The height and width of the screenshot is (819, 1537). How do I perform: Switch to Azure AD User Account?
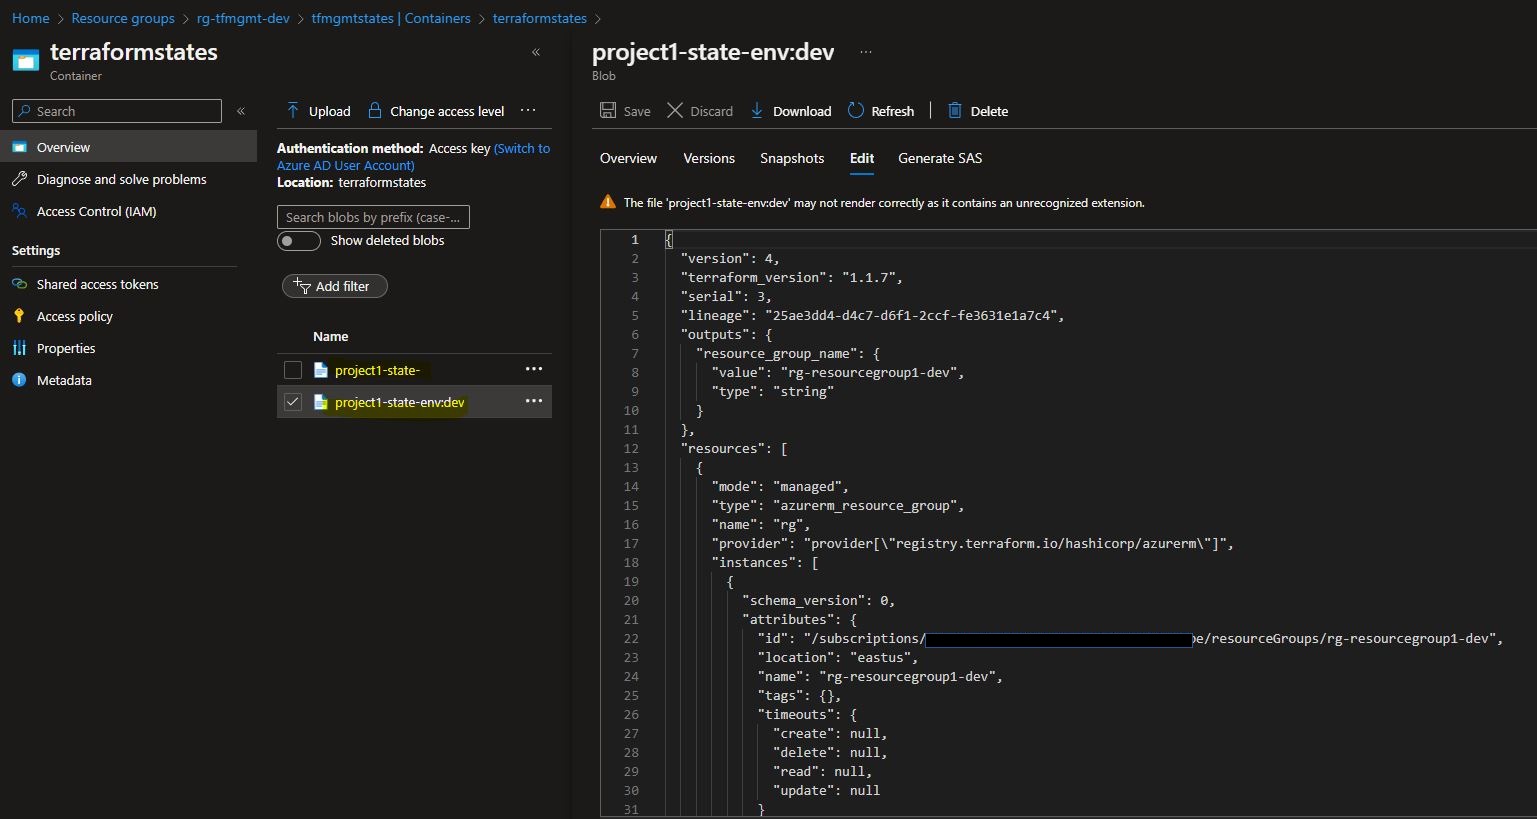tap(413, 157)
